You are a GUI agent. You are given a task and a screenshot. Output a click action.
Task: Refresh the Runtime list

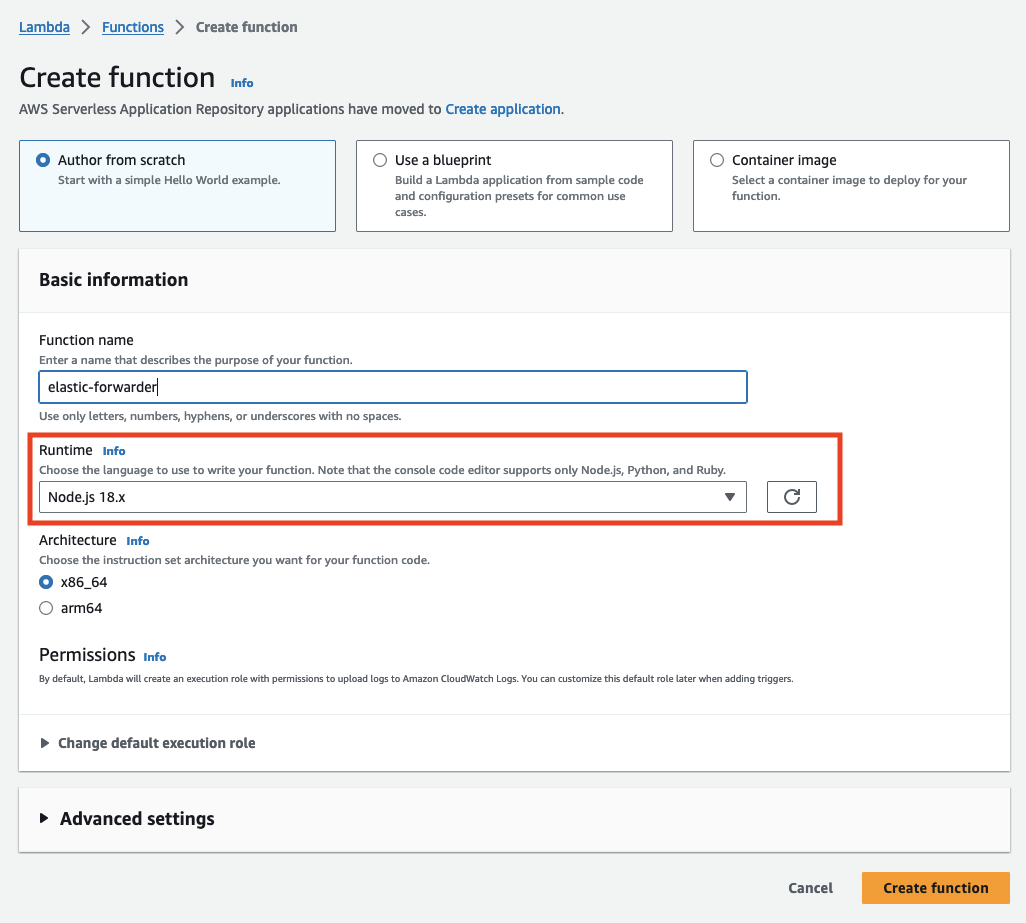791,497
